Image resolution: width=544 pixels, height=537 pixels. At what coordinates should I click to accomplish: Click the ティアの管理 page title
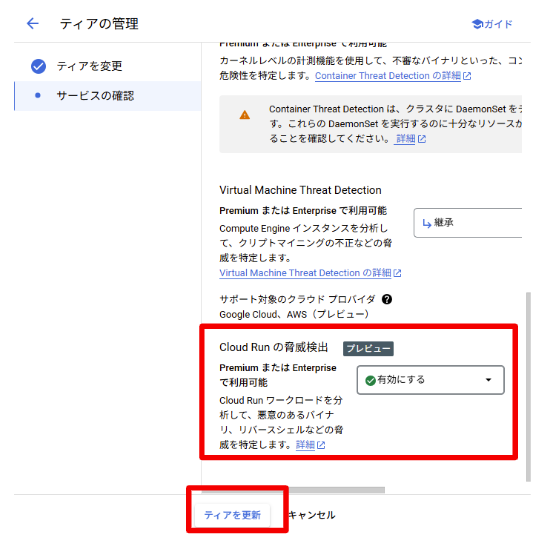tap(99, 24)
